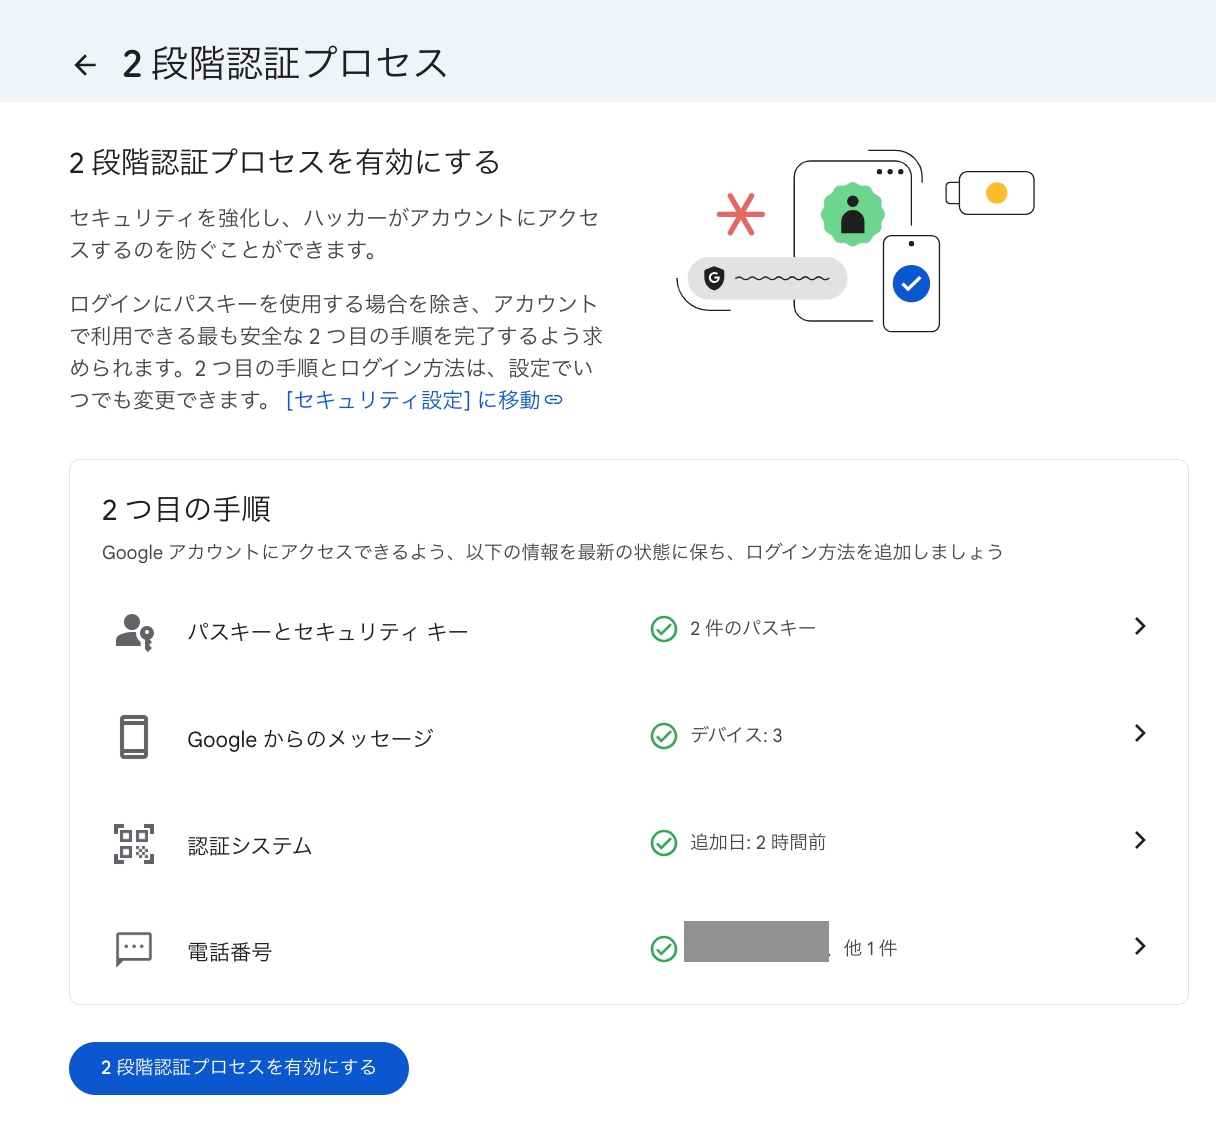Open the 電話番号 row chevron
Image resolution: width=1216 pixels, height=1130 pixels.
pos(1140,946)
